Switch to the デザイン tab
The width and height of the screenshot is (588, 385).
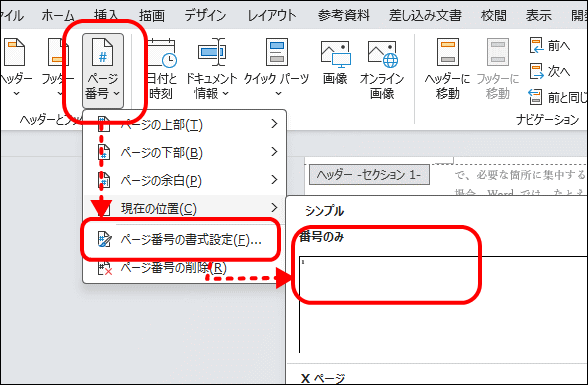(205, 16)
